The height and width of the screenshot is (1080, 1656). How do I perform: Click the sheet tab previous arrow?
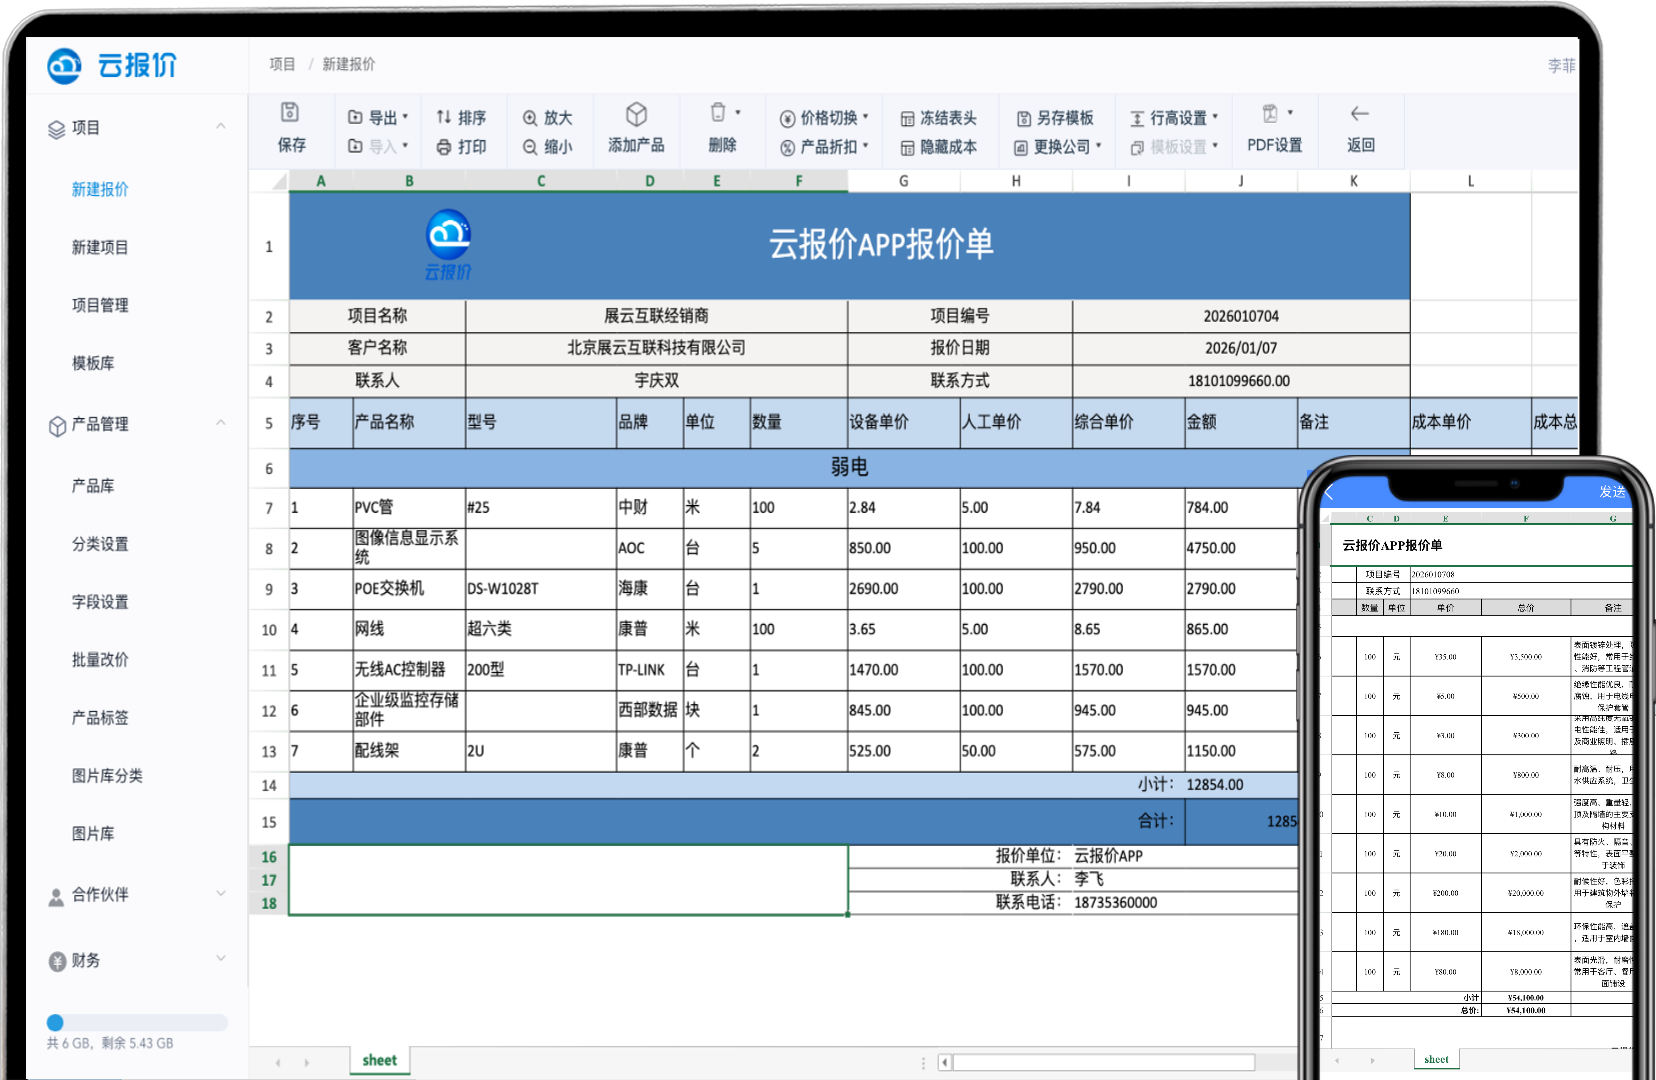(278, 1062)
